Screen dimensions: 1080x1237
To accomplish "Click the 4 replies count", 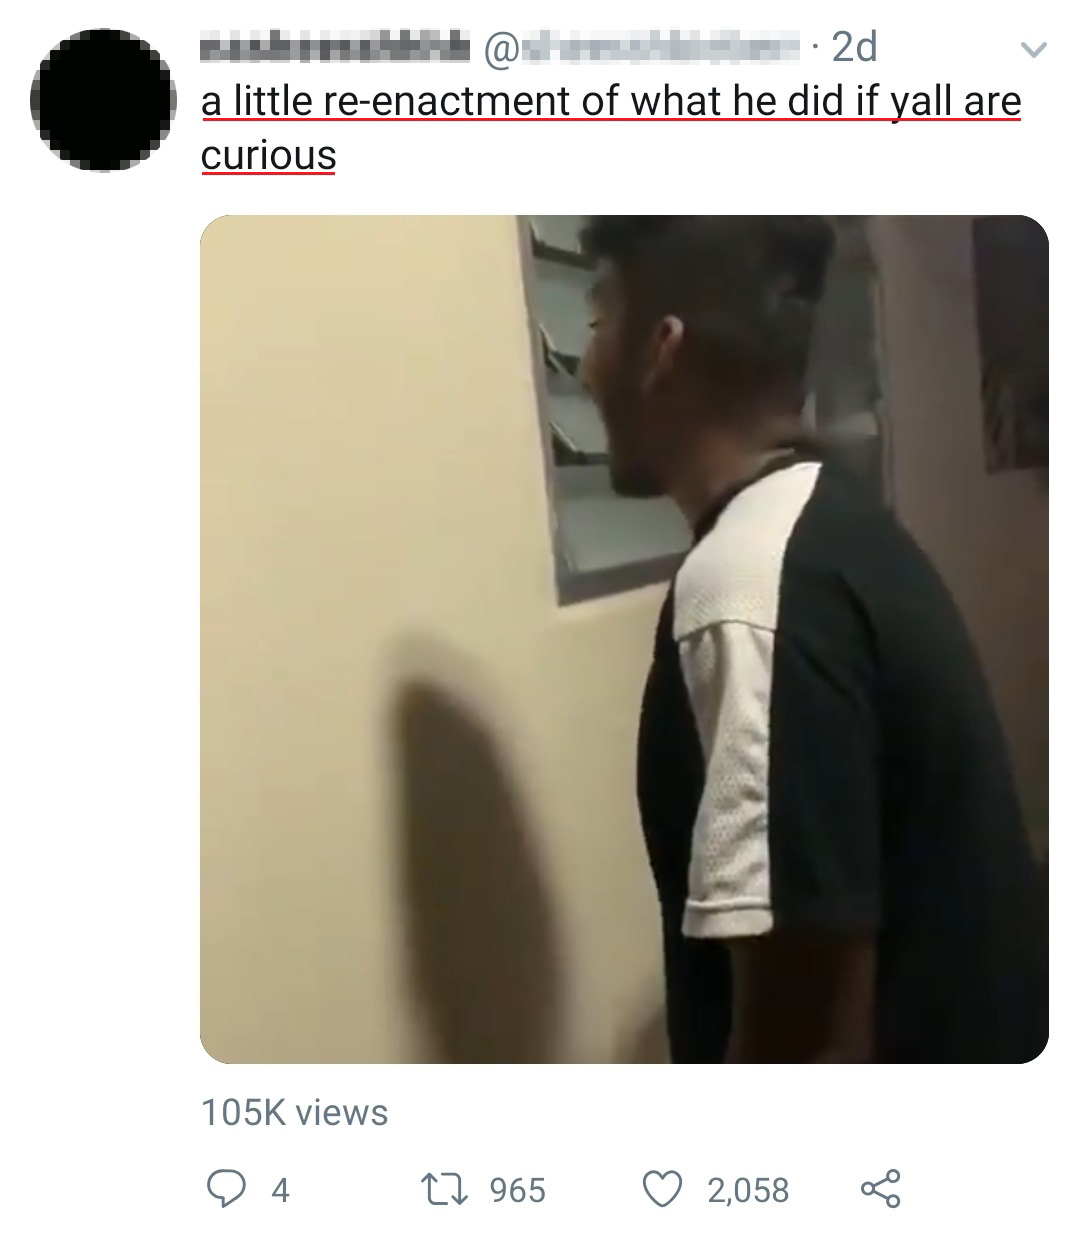I will [280, 1190].
